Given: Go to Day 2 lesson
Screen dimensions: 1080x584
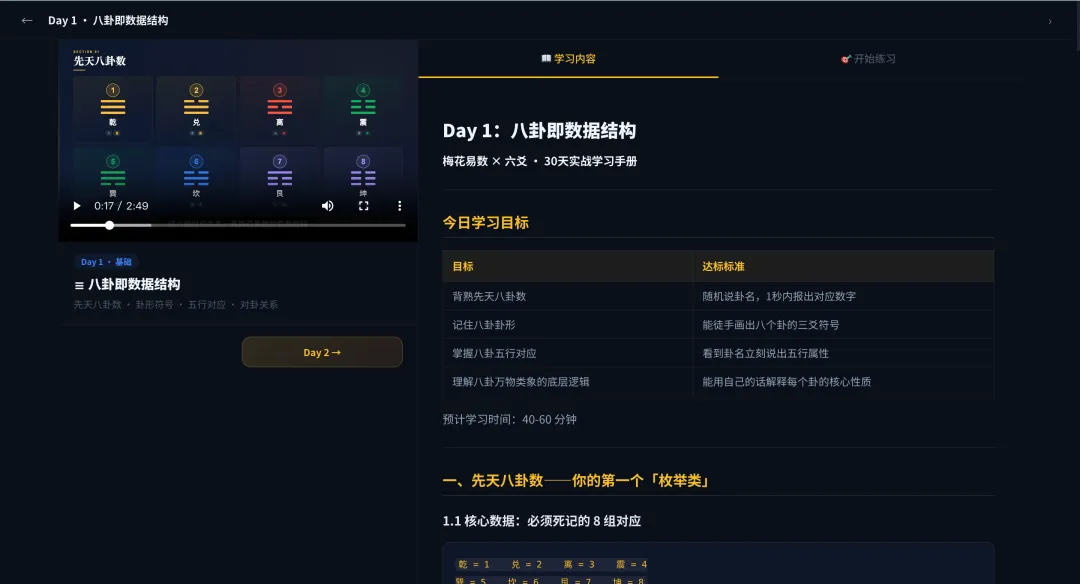Looking at the screenshot, I should (322, 352).
